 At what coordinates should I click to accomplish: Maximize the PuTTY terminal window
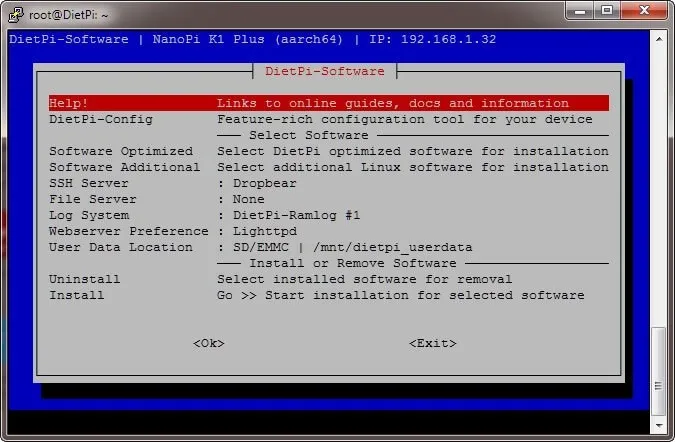tap(606, 11)
